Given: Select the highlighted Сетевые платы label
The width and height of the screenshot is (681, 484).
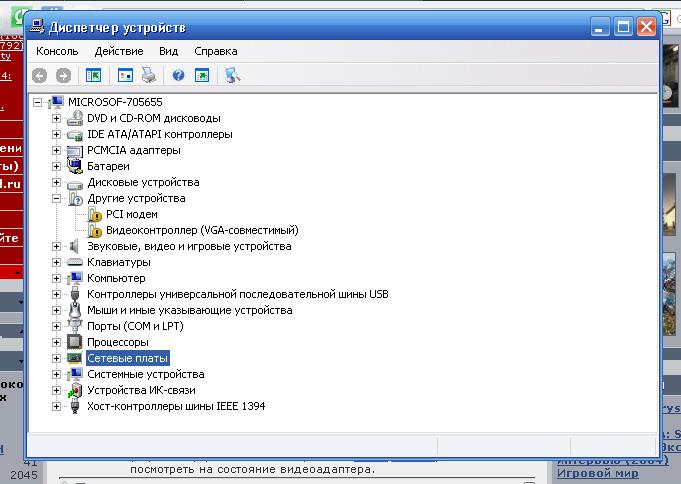Looking at the screenshot, I should [128, 358].
